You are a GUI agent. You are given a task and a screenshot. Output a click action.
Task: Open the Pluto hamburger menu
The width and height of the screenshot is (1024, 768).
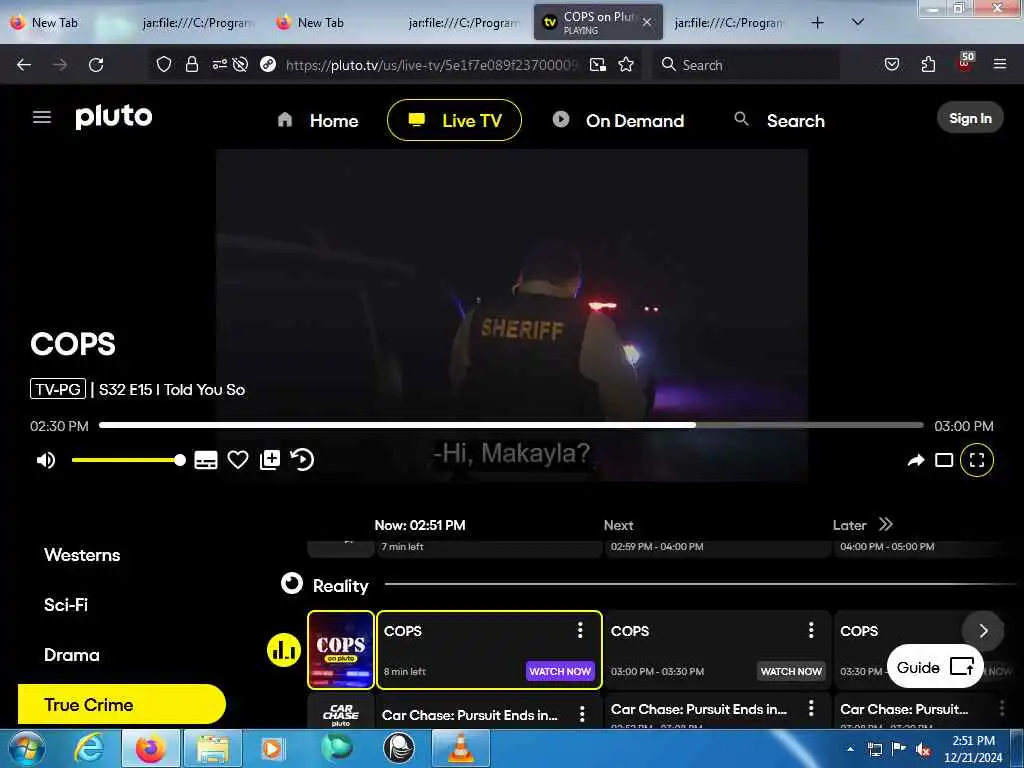tap(42, 117)
